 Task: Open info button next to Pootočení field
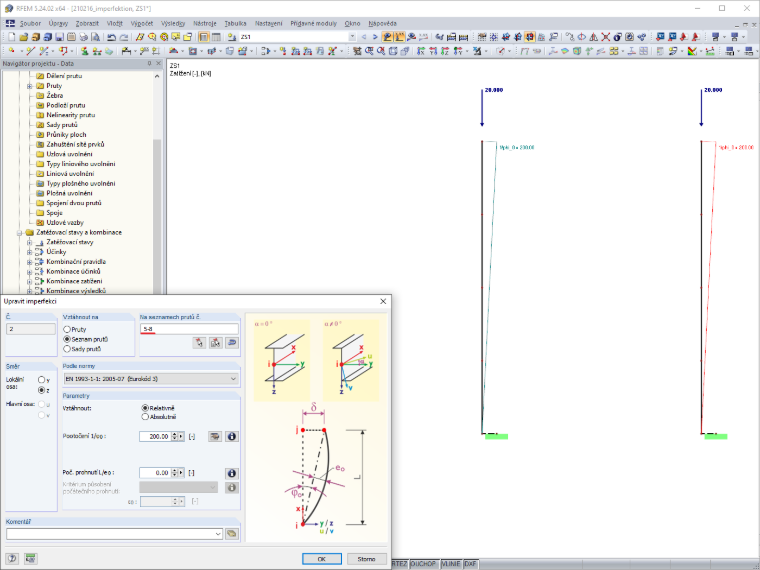(x=232, y=436)
